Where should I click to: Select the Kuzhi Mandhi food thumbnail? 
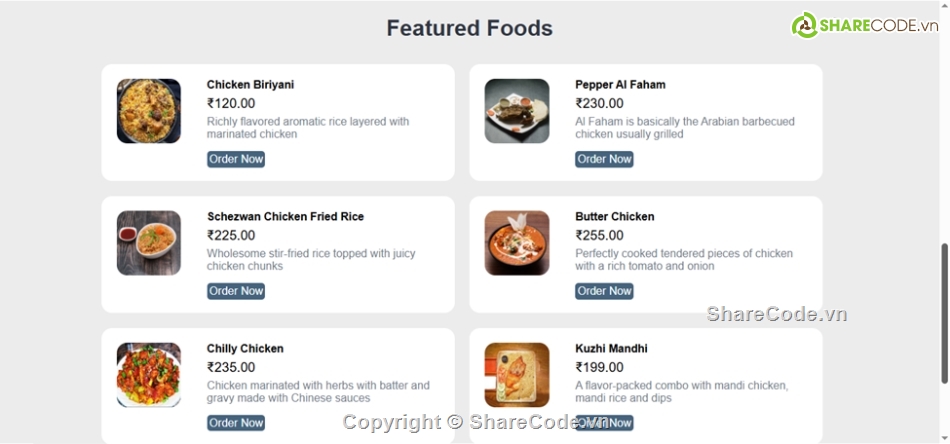pyautogui.click(x=517, y=375)
